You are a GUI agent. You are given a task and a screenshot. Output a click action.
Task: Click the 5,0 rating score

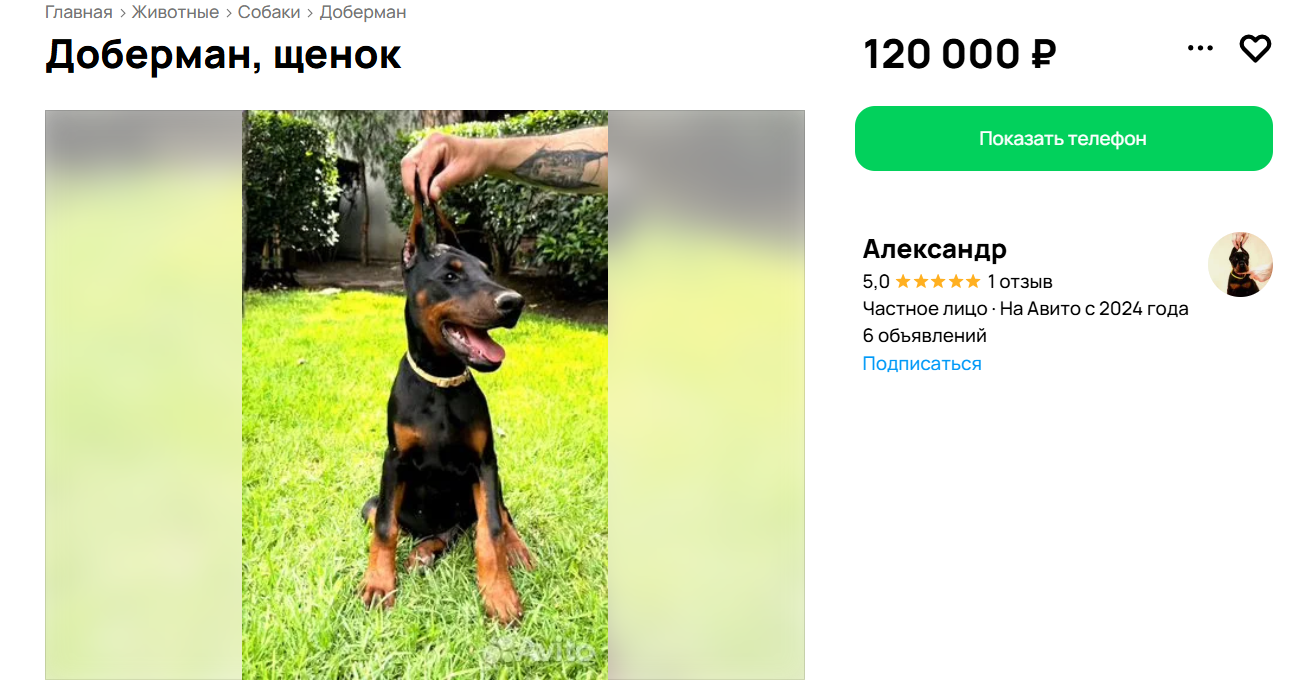coord(876,281)
